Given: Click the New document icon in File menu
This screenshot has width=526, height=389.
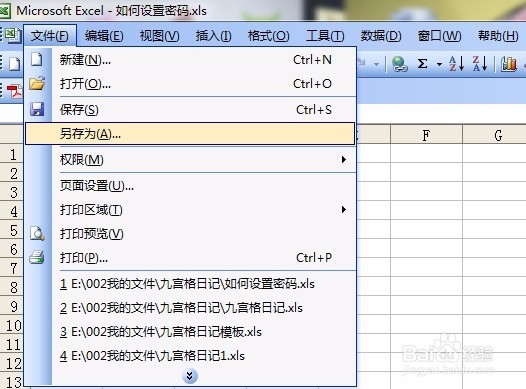Looking at the screenshot, I should (x=37, y=60).
